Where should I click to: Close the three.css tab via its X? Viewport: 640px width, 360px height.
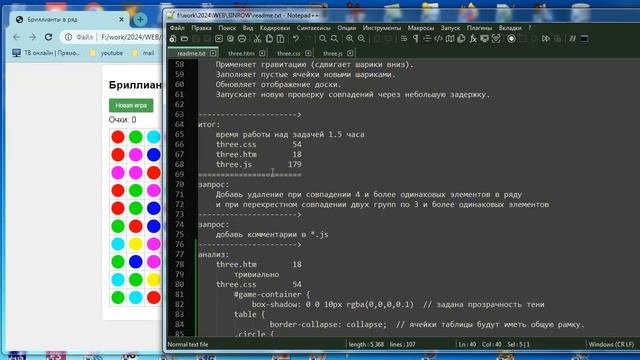tap(308, 53)
